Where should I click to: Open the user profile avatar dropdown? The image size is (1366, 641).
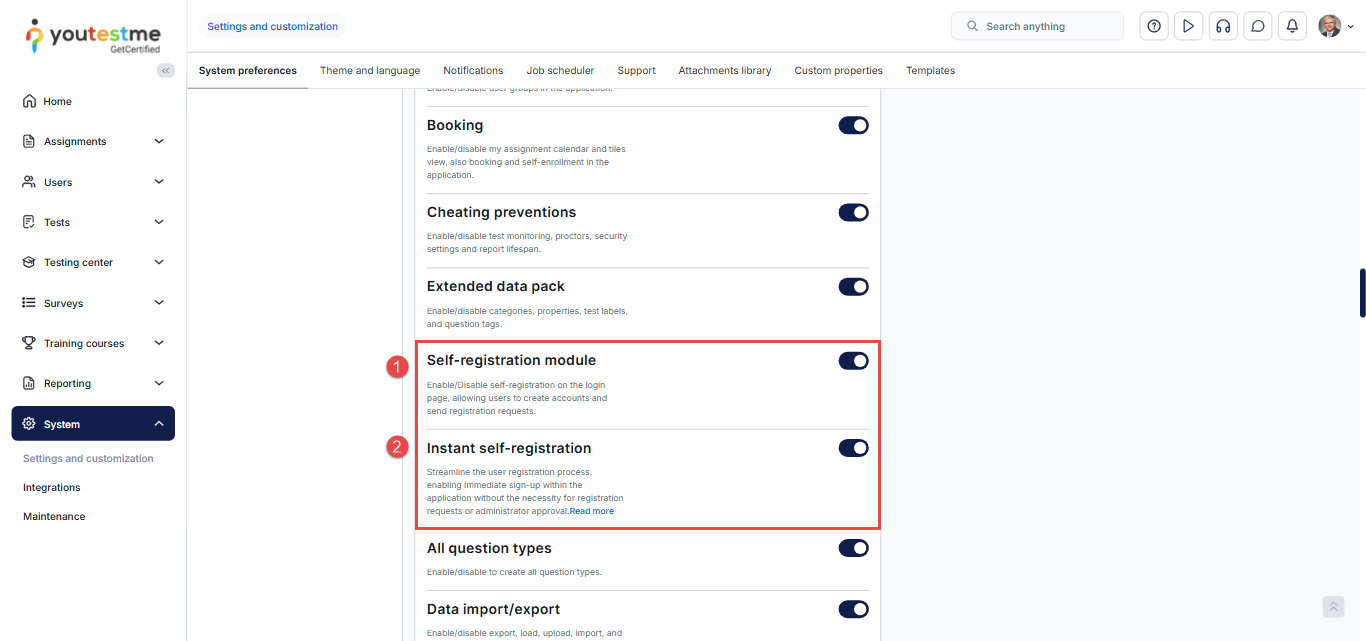[1335, 26]
